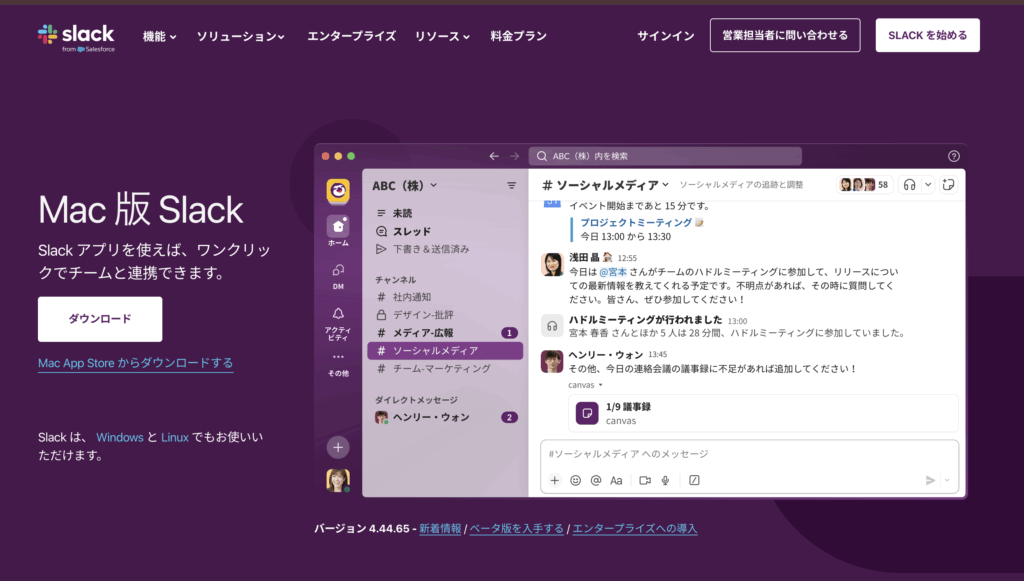Click the #ソーシャルメディア message input field
Image resolution: width=1024 pixels, height=581 pixels.
[749, 454]
